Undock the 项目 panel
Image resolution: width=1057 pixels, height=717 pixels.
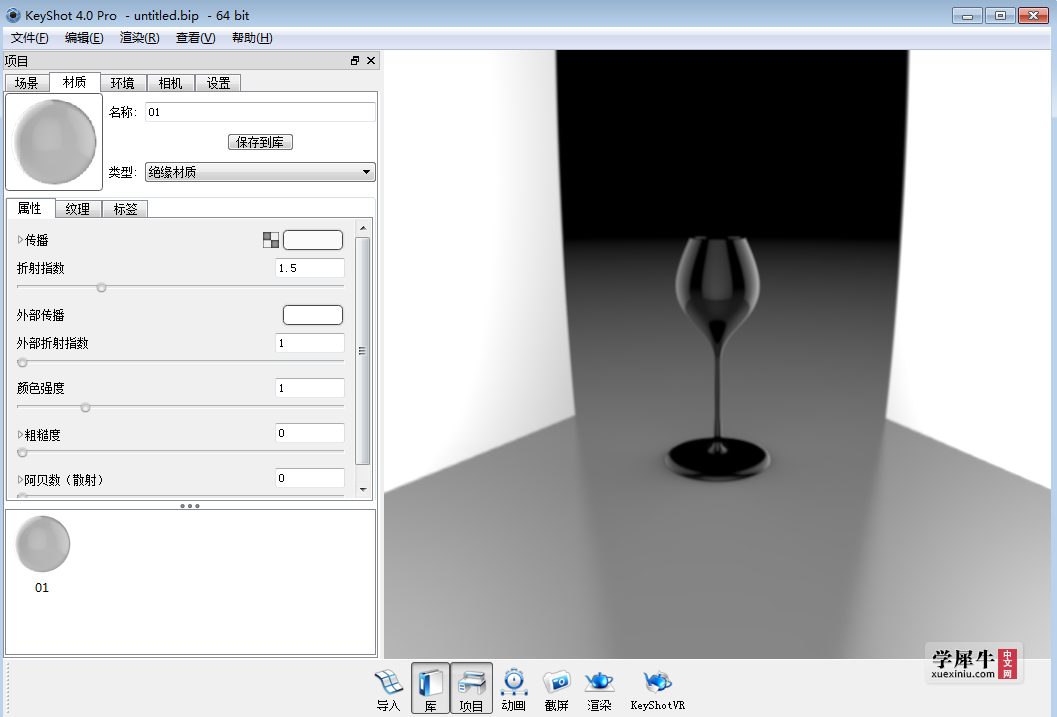tap(355, 61)
